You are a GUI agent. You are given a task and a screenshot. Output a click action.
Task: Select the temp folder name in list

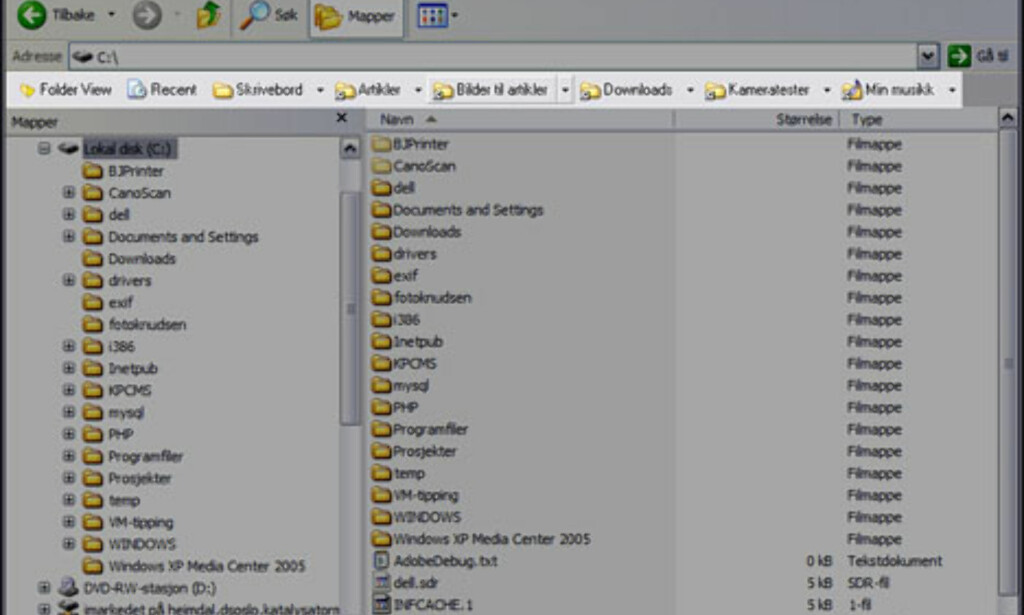pos(409,473)
